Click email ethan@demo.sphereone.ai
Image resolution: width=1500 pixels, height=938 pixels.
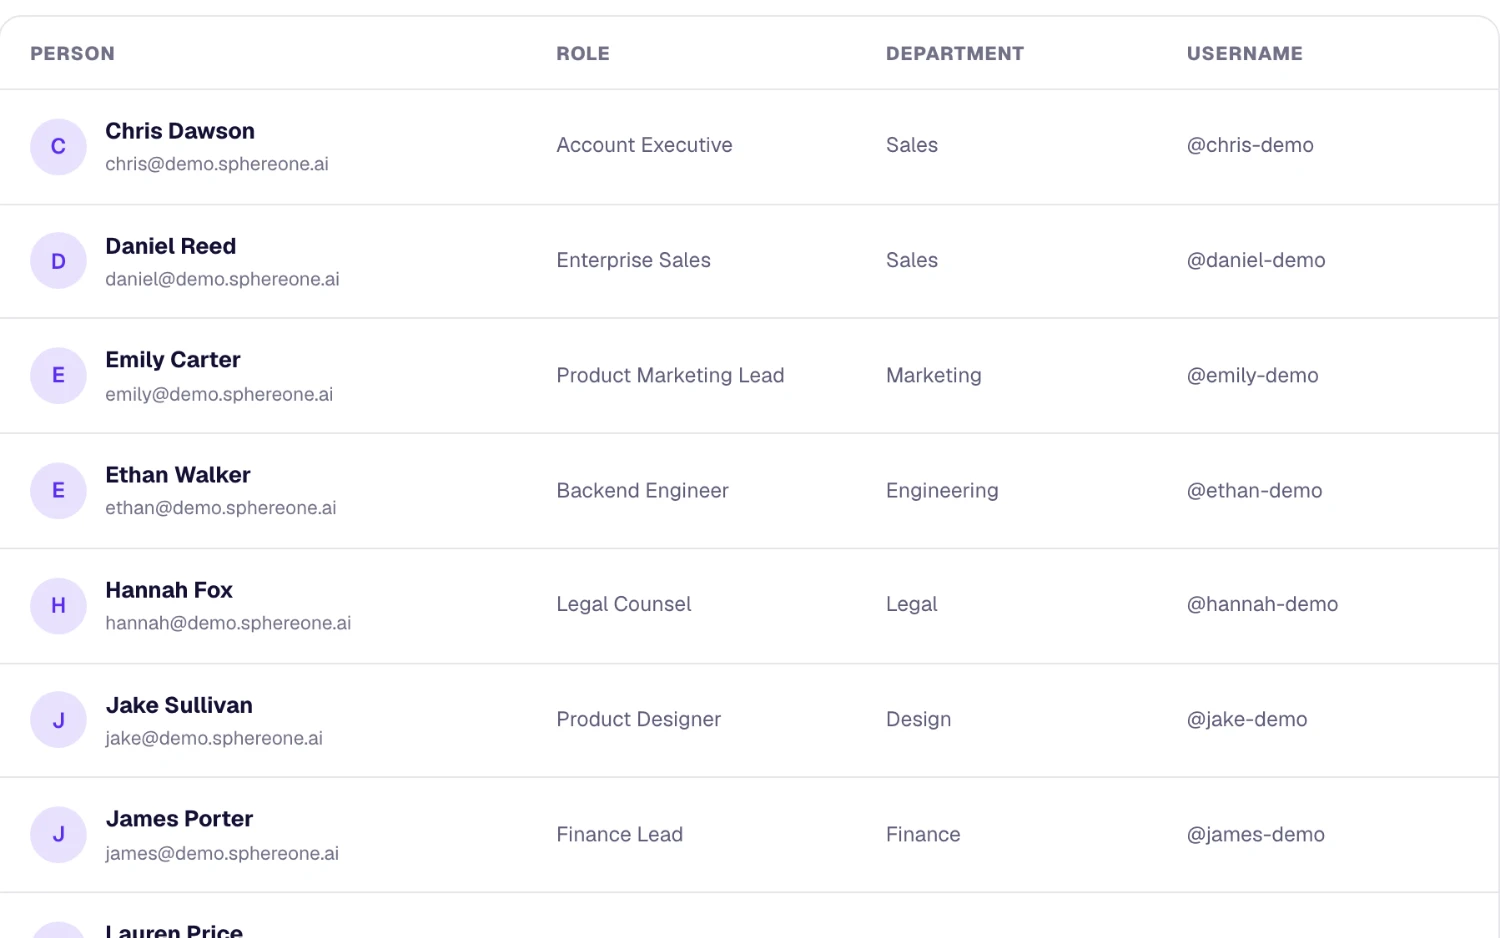point(221,508)
